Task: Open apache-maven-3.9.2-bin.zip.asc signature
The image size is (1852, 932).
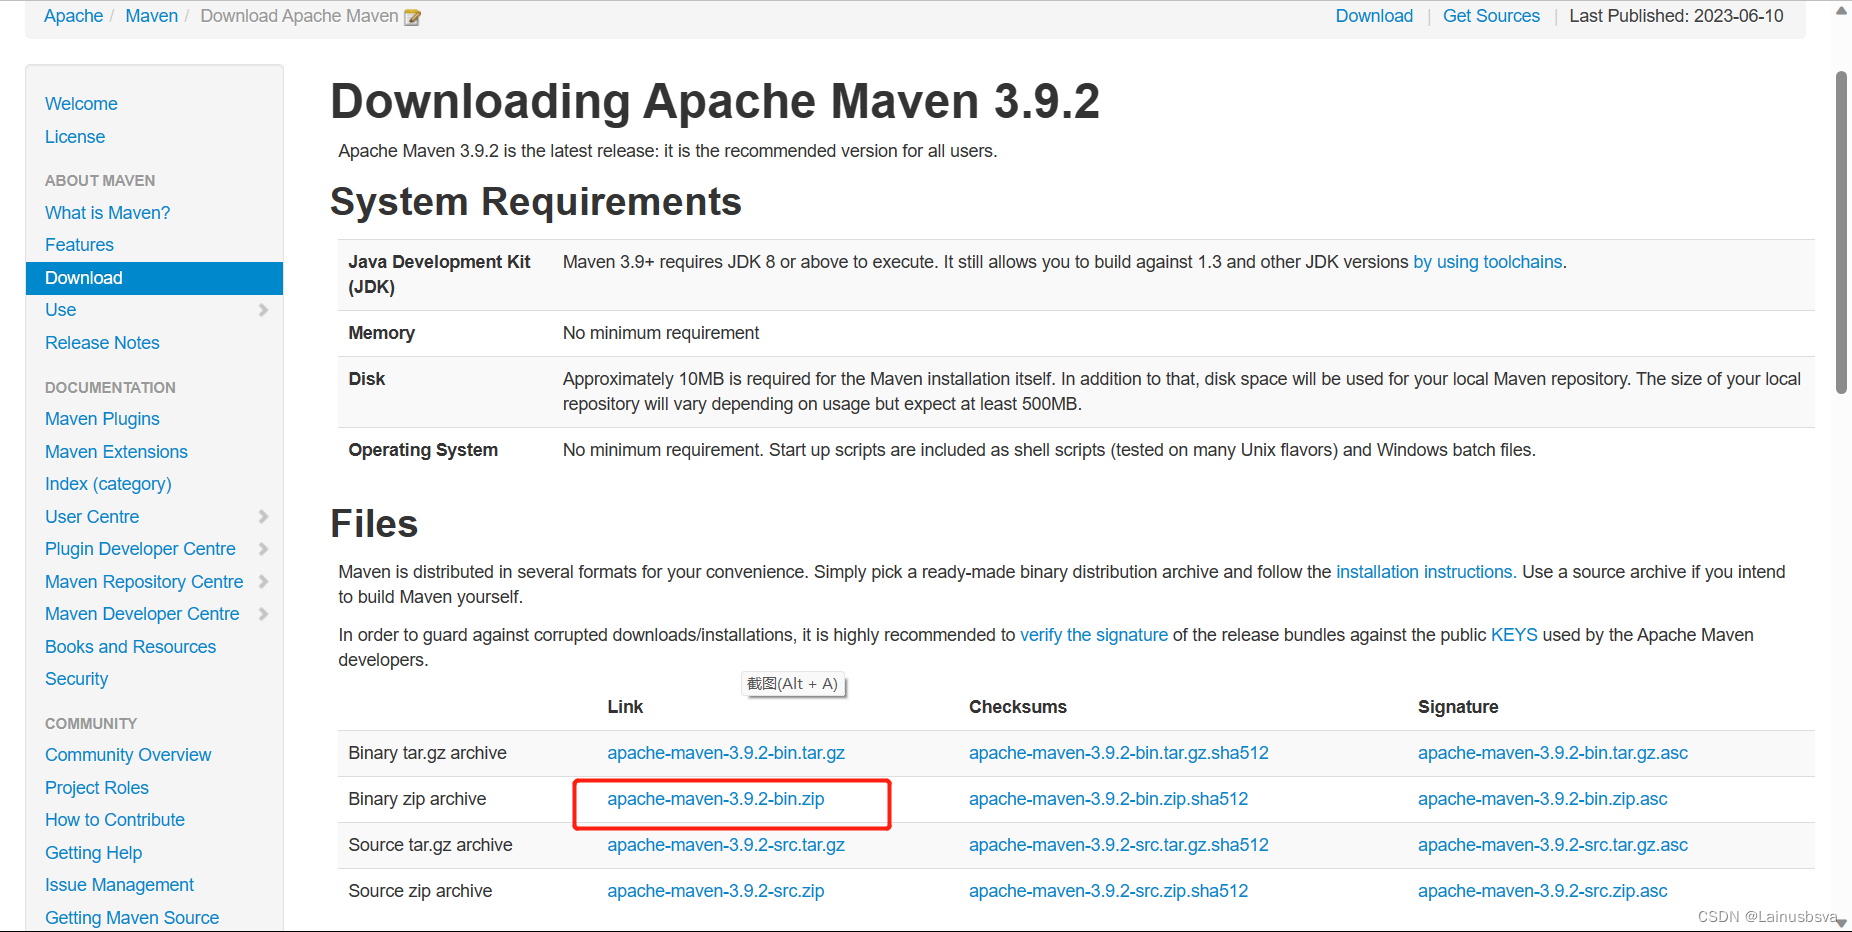Action: pyautogui.click(x=1542, y=799)
